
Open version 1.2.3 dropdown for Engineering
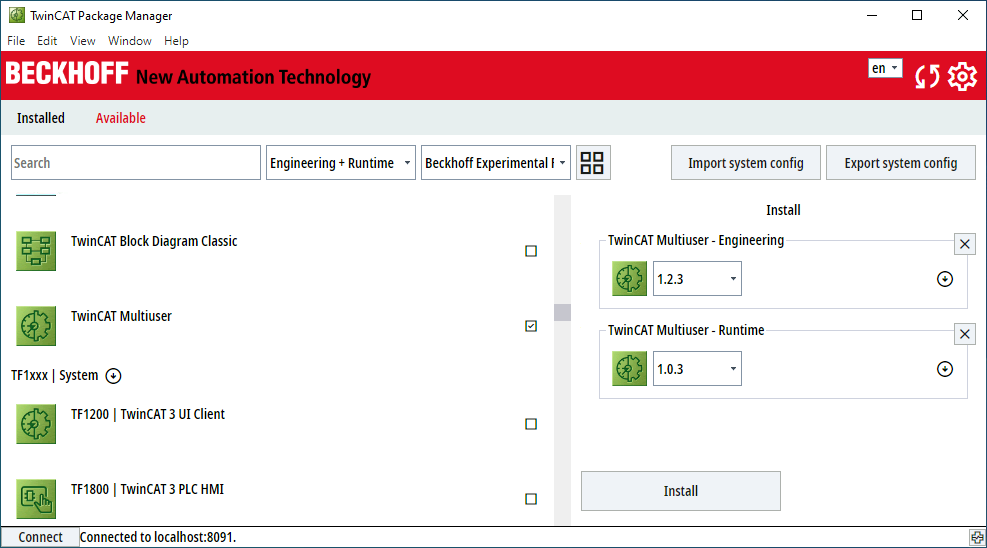click(x=697, y=279)
